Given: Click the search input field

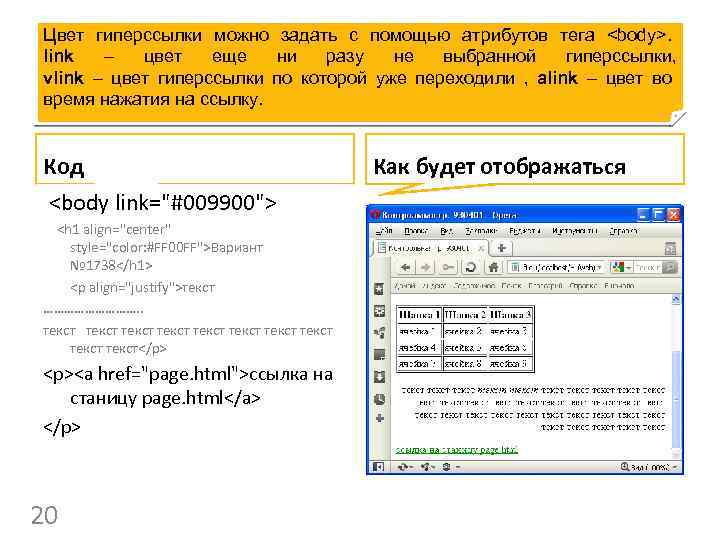Looking at the screenshot, I should [647, 267].
